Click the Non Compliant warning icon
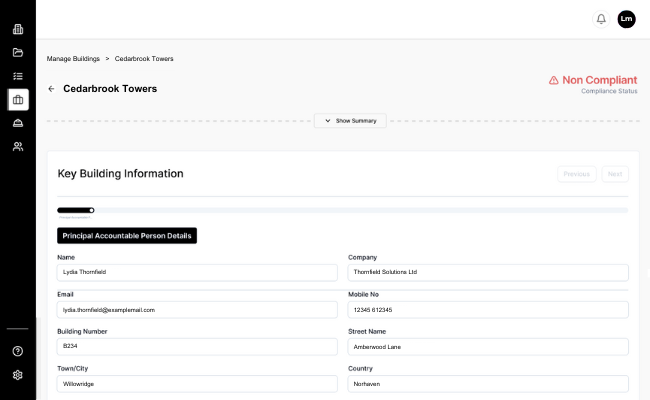The image size is (650, 400). 553,80
